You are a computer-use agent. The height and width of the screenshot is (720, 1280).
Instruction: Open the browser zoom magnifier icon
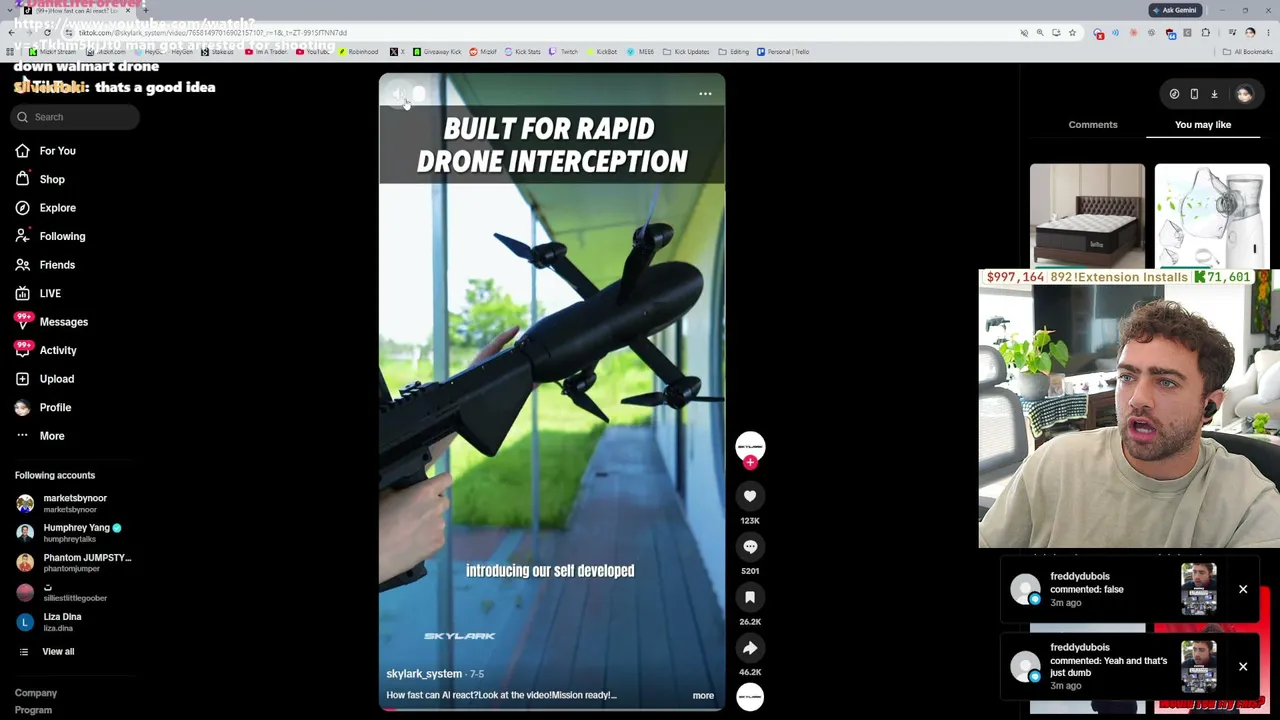tap(1040, 33)
